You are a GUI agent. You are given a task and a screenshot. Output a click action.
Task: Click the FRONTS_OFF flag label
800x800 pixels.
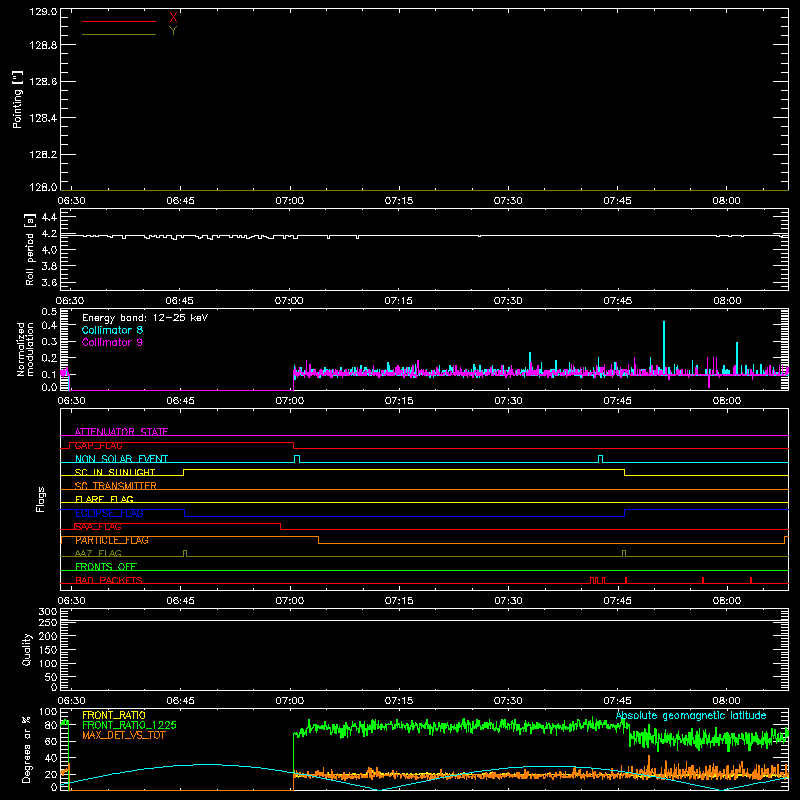tap(106, 566)
